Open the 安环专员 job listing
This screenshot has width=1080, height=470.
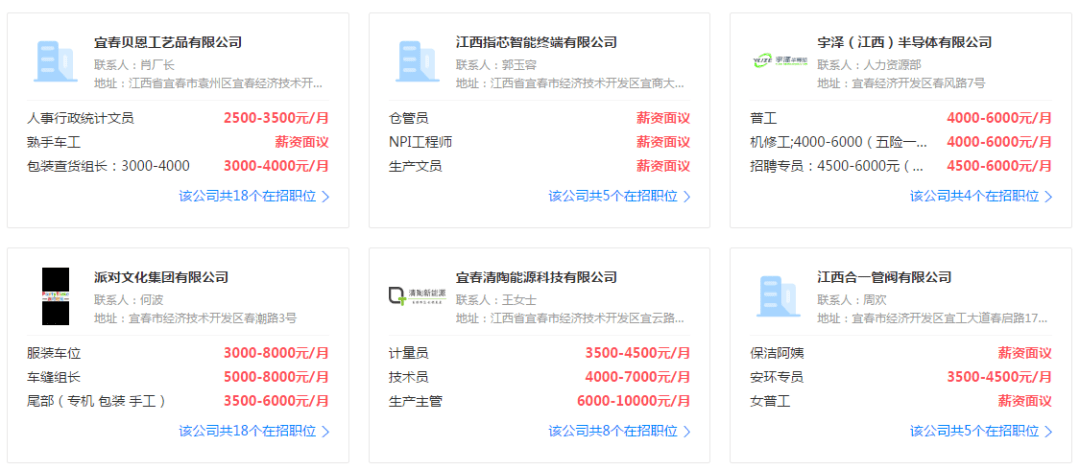point(777,378)
